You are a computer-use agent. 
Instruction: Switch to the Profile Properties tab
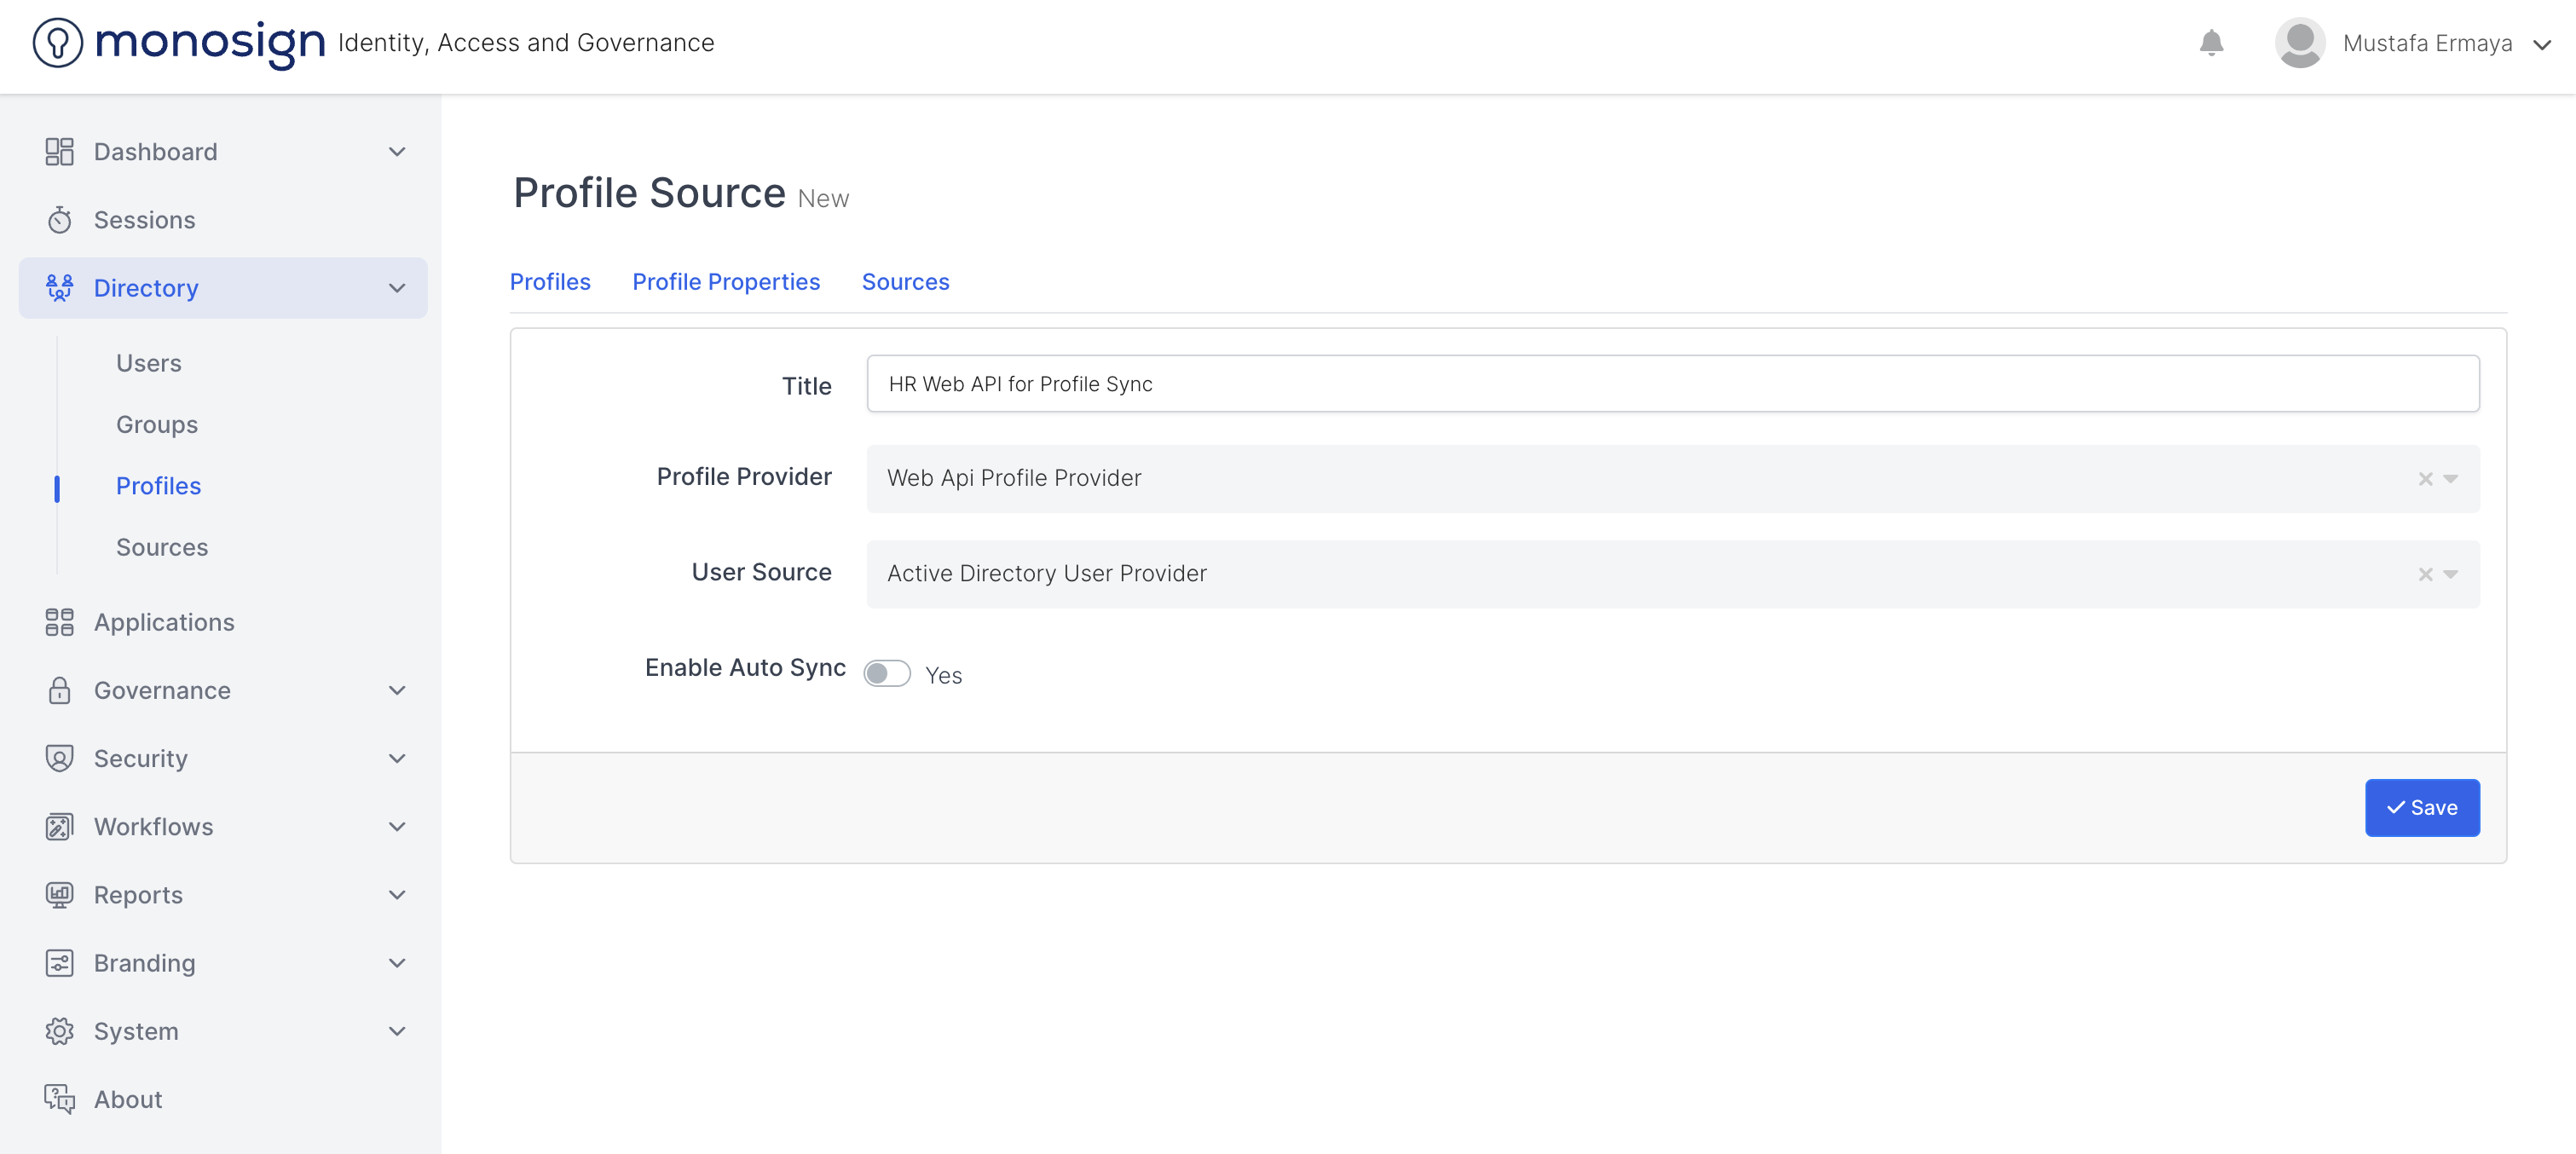726,281
